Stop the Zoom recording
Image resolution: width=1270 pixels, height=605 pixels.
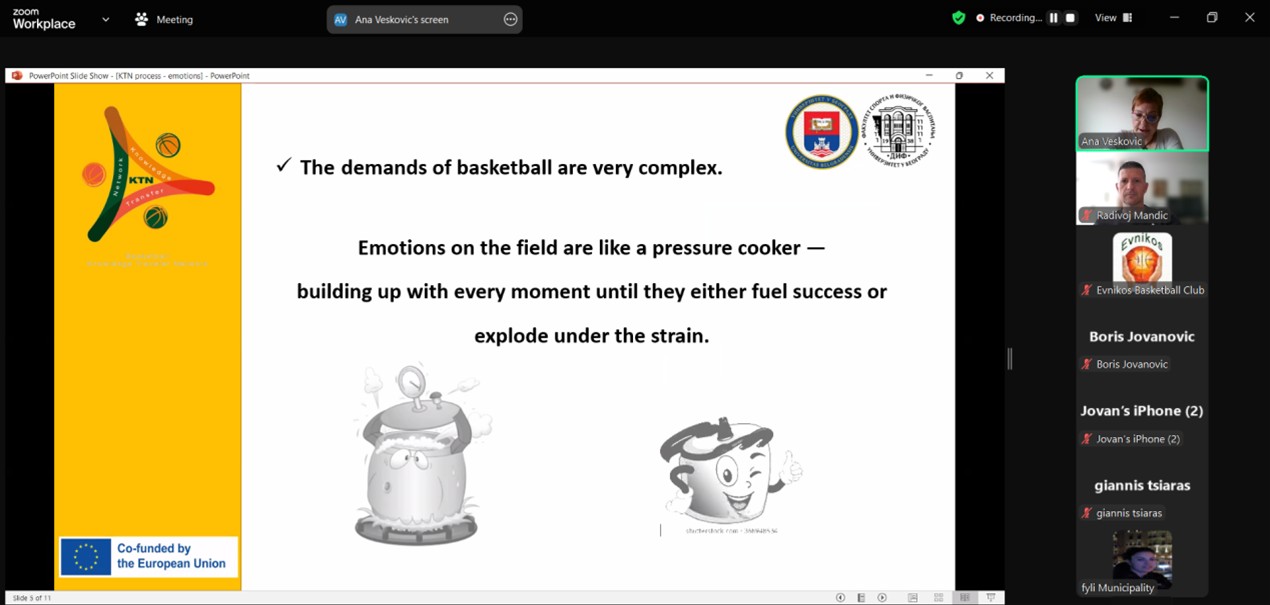[x=1070, y=18]
